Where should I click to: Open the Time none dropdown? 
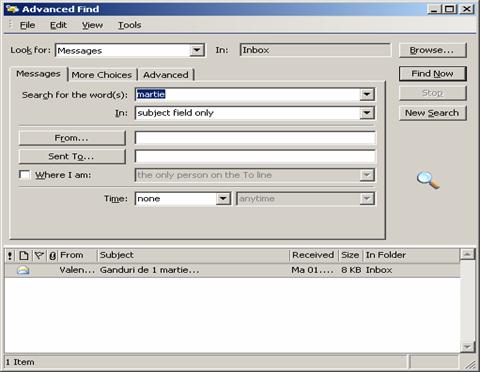pyautogui.click(x=223, y=199)
